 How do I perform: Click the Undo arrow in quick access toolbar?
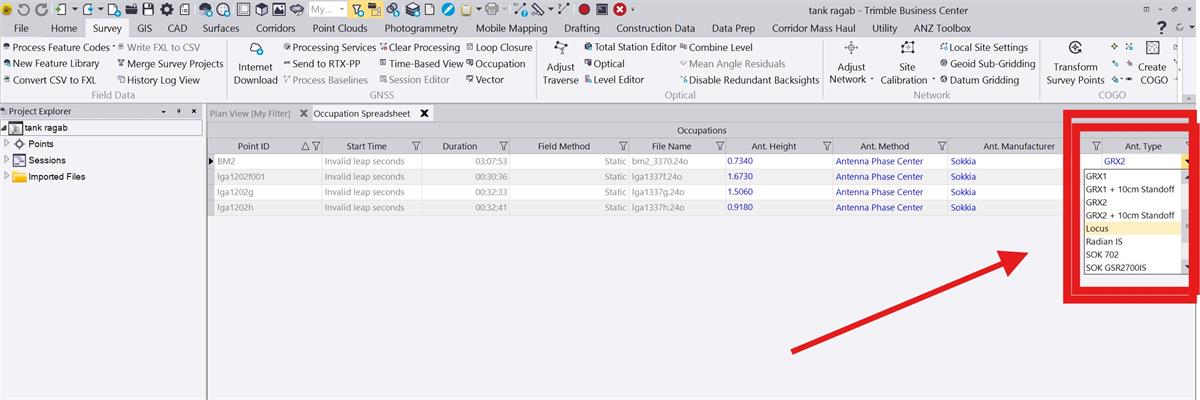[24, 9]
